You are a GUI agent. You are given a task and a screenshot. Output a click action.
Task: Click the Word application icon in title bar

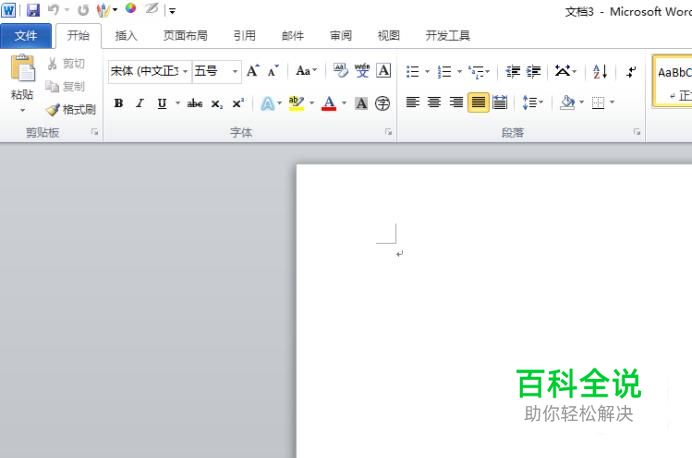tap(8, 10)
